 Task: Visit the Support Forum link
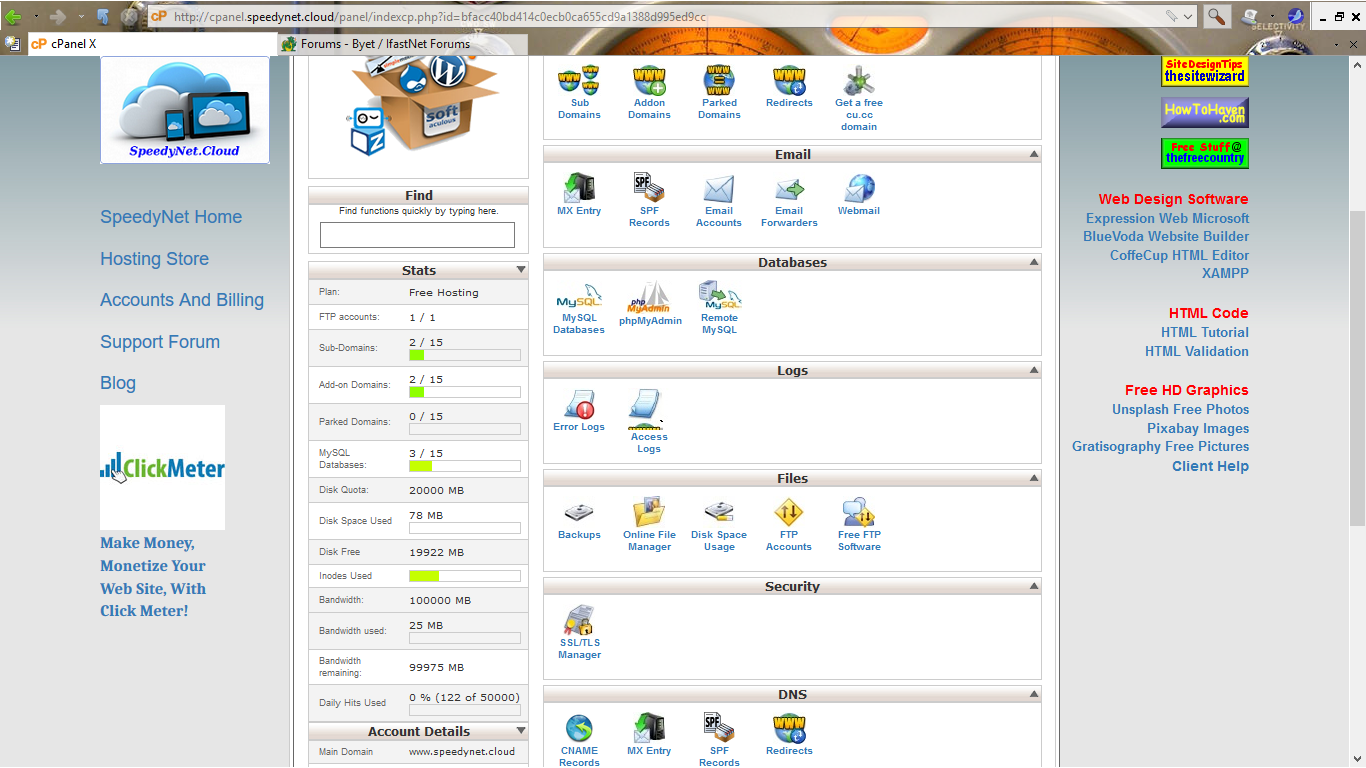coord(160,342)
